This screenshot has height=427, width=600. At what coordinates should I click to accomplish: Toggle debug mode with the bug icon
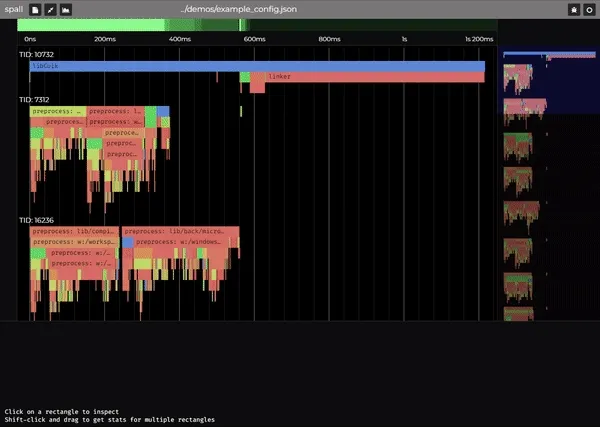(574, 10)
